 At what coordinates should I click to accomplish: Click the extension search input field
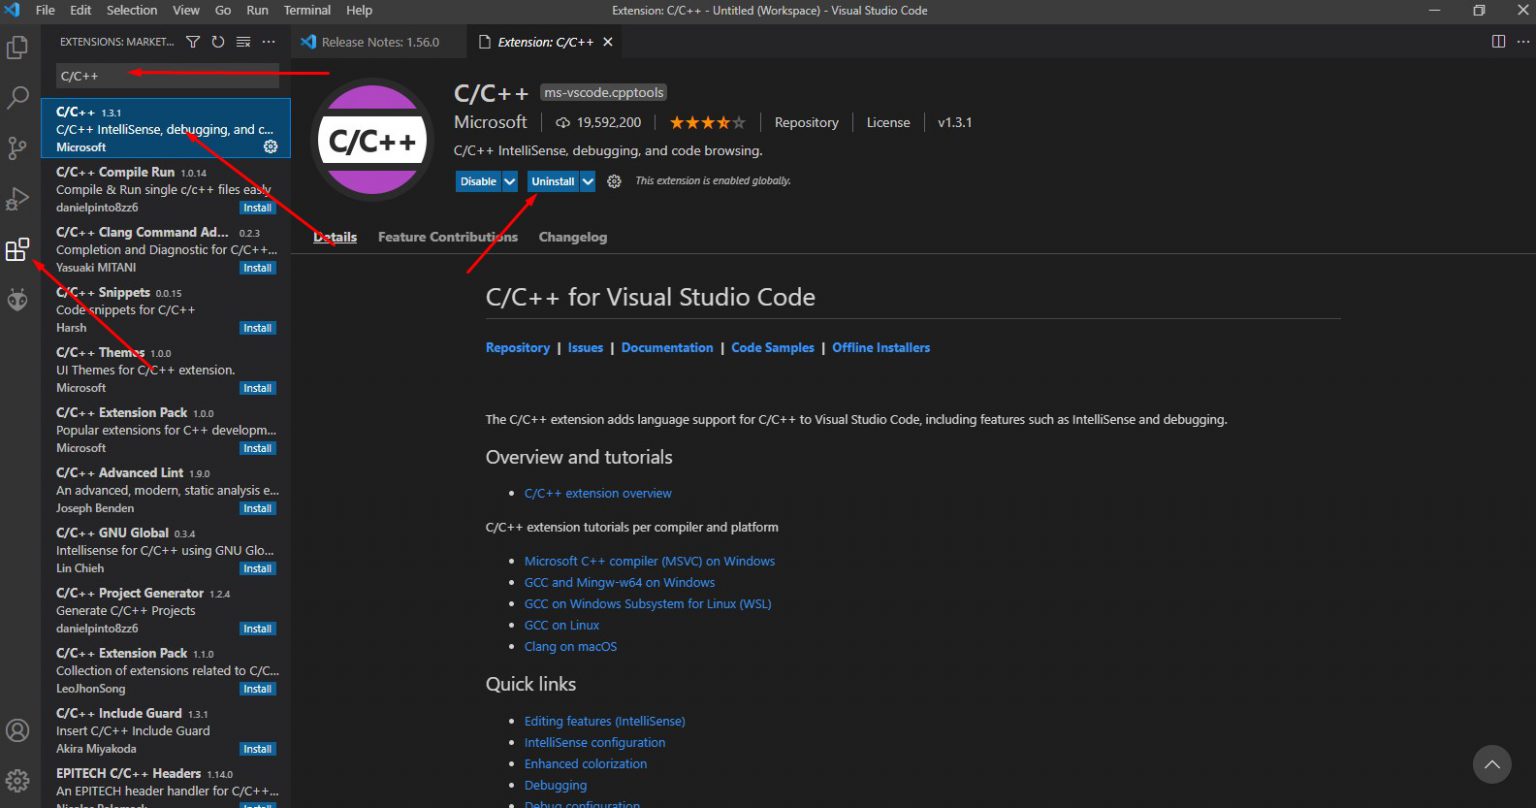pyautogui.click(x=165, y=76)
